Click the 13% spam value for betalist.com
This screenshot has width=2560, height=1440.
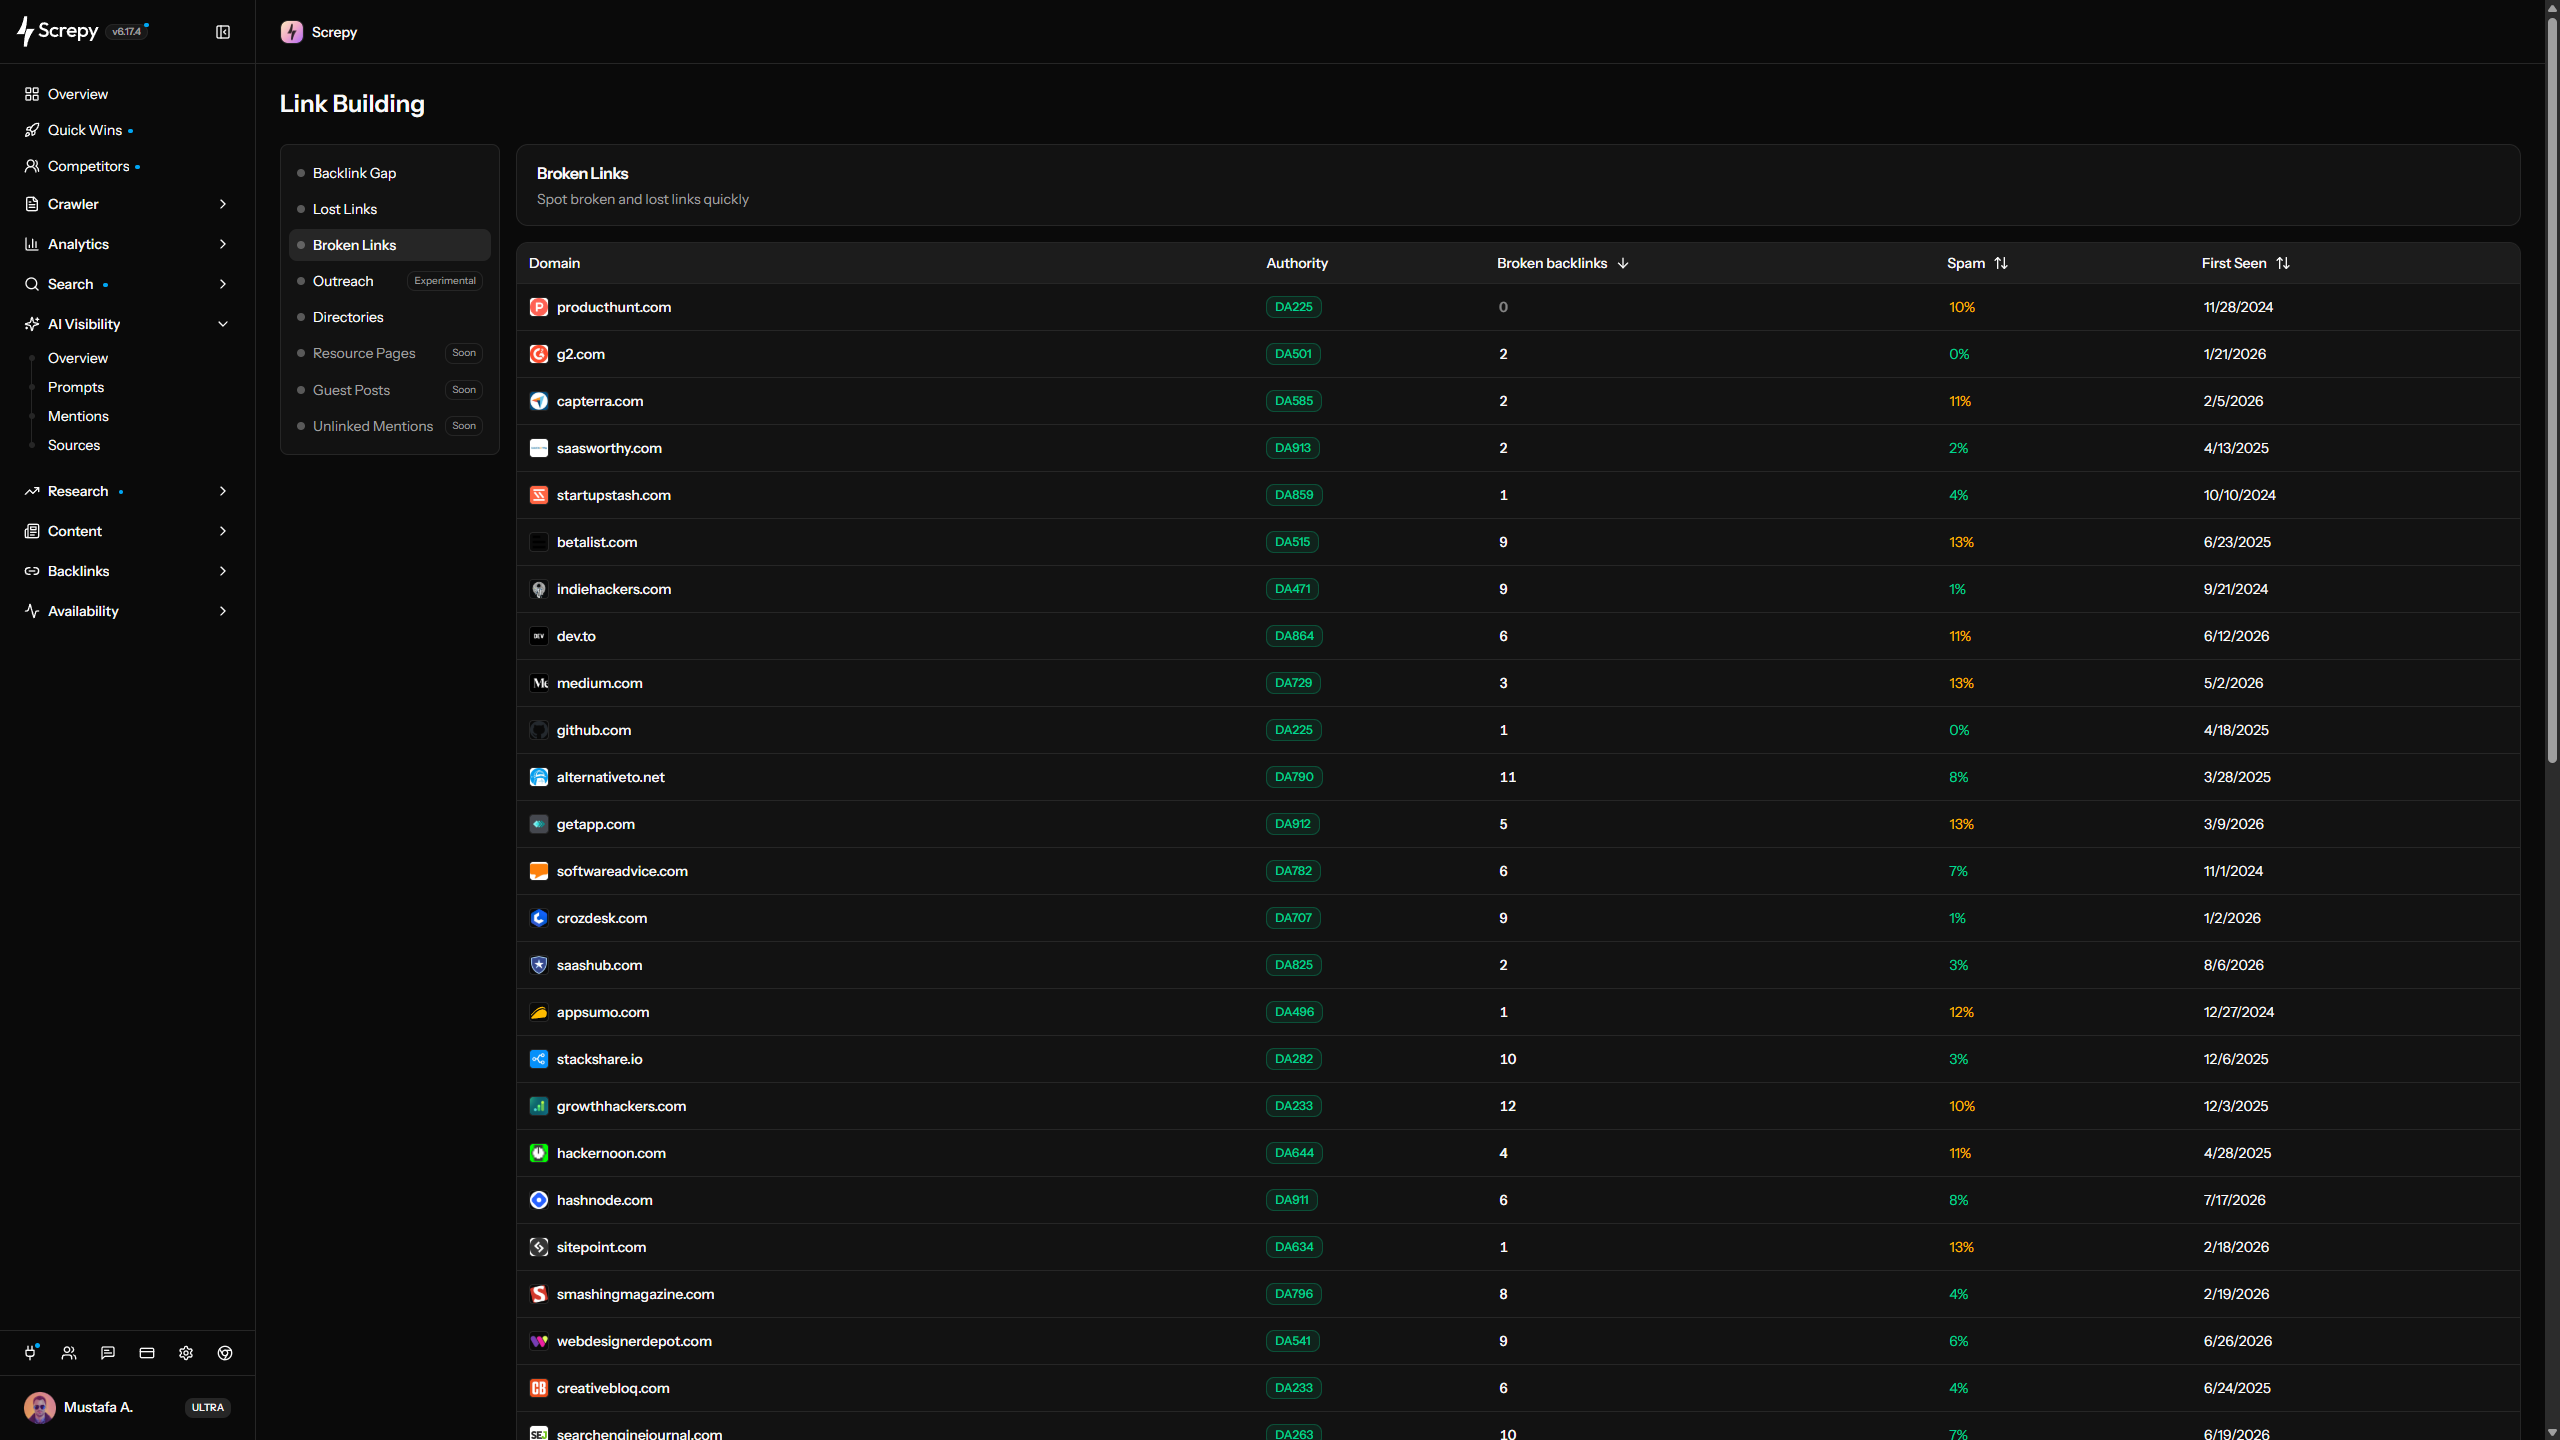coord(1961,542)
